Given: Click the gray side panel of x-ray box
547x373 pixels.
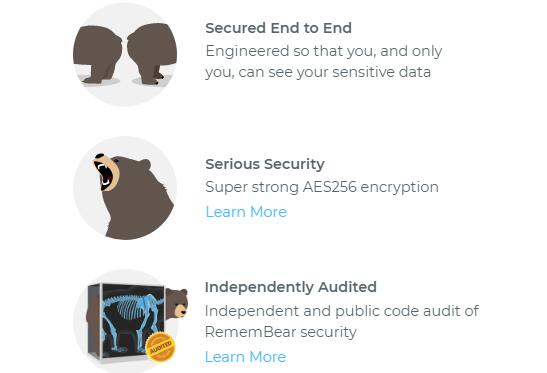Looking at the screenshot, I should pyautogui.click(x=94, y=319).
